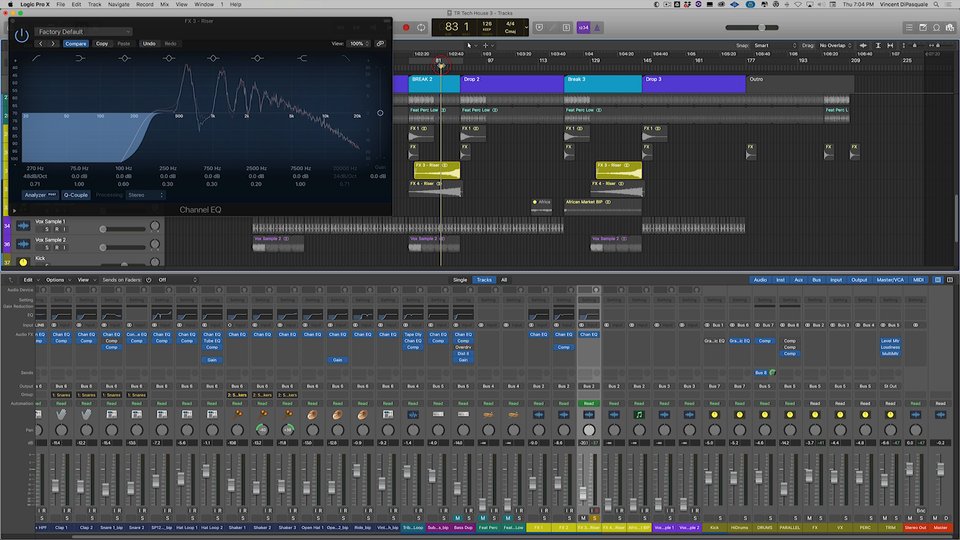
Task: Expand the Channel EQ bottom disclosure triangle
Action: point(14,211)
